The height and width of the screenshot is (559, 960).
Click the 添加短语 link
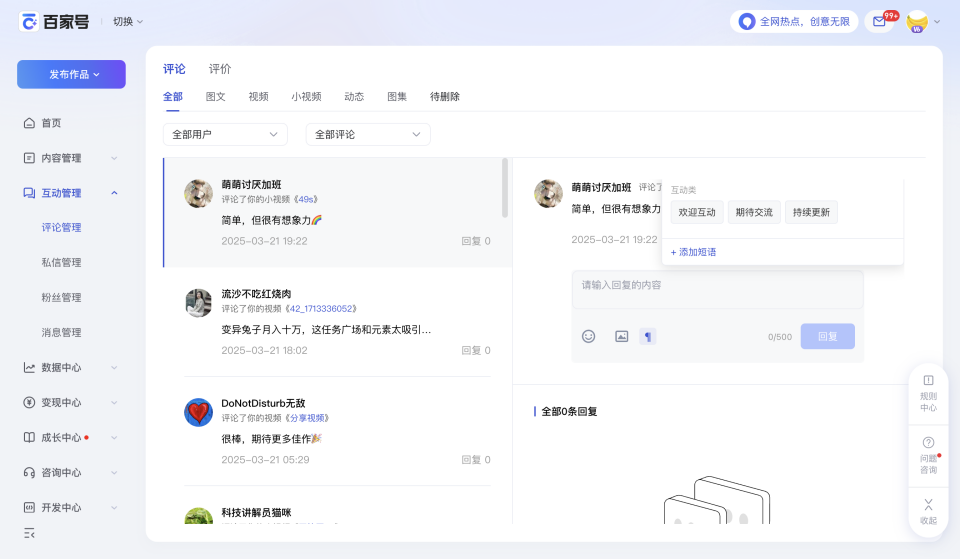[x=693, y=252]
